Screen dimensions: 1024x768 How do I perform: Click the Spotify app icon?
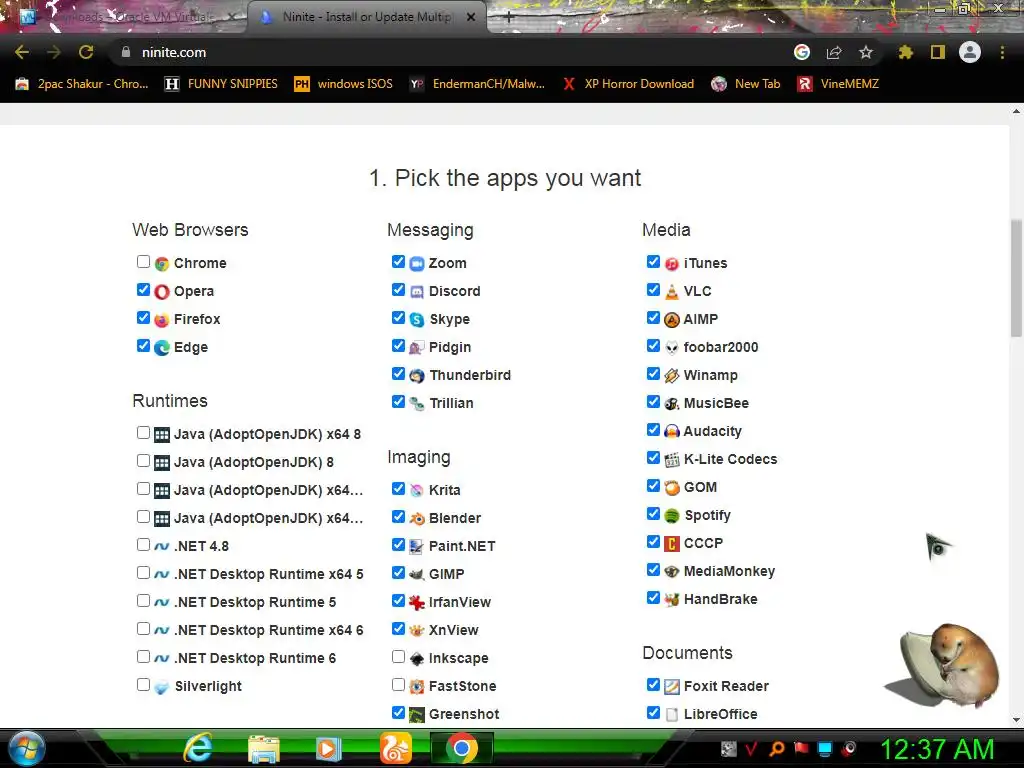tap(671, 516)
